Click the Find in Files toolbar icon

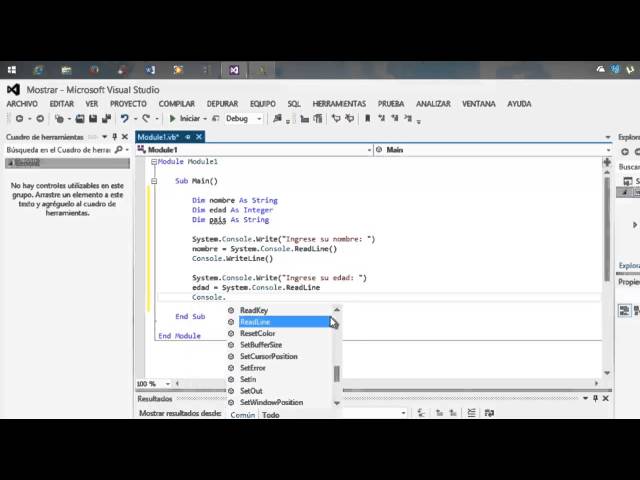click(x=278, y=118)
